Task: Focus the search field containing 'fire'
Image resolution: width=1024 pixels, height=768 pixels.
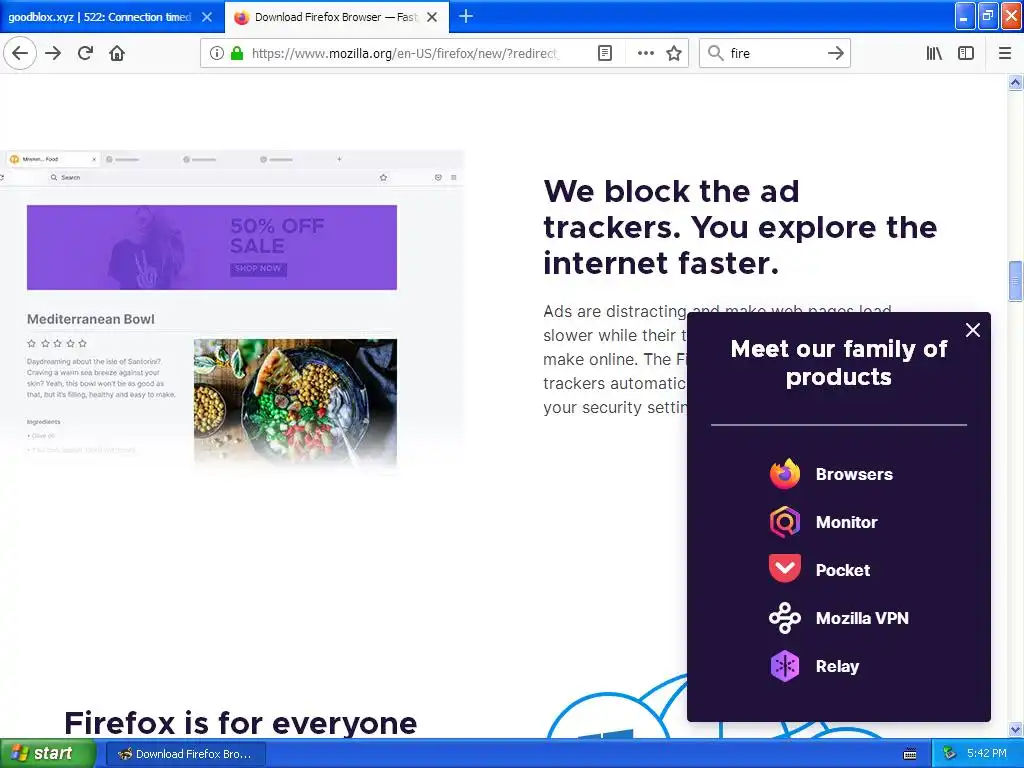Action: (x=775, y=53)
